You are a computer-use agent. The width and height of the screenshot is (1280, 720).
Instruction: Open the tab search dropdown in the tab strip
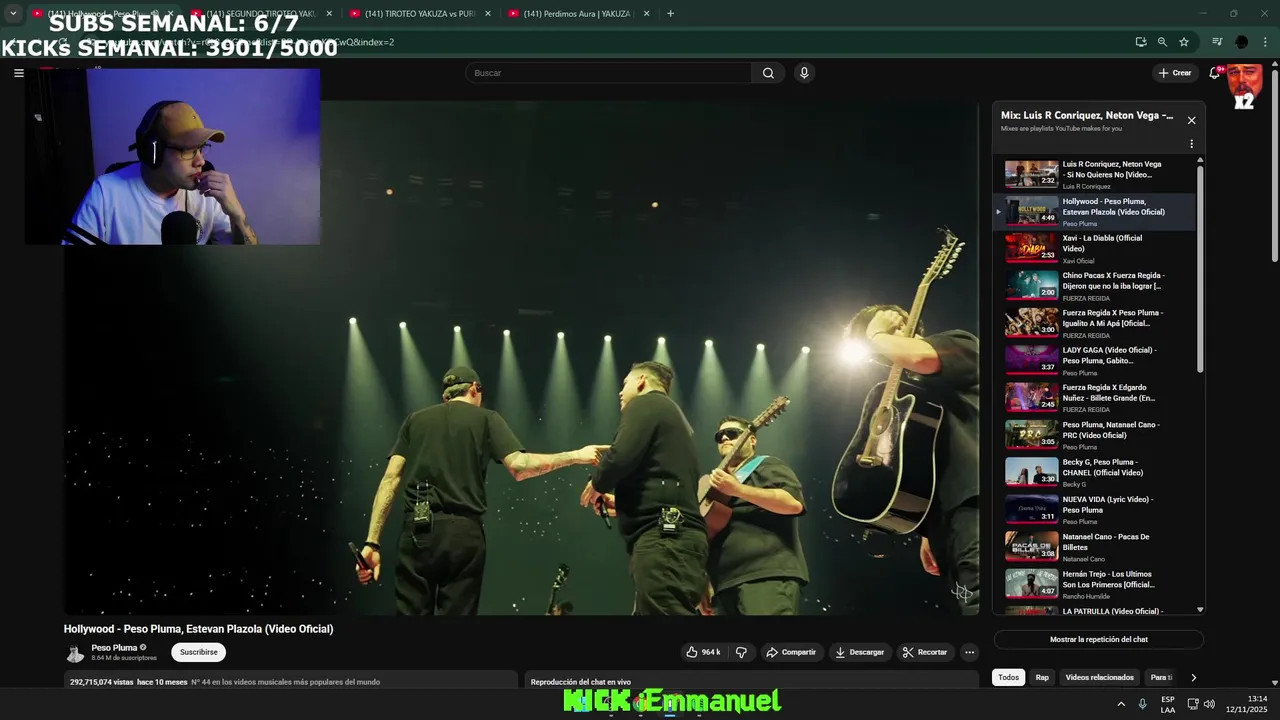pos(13,14)
